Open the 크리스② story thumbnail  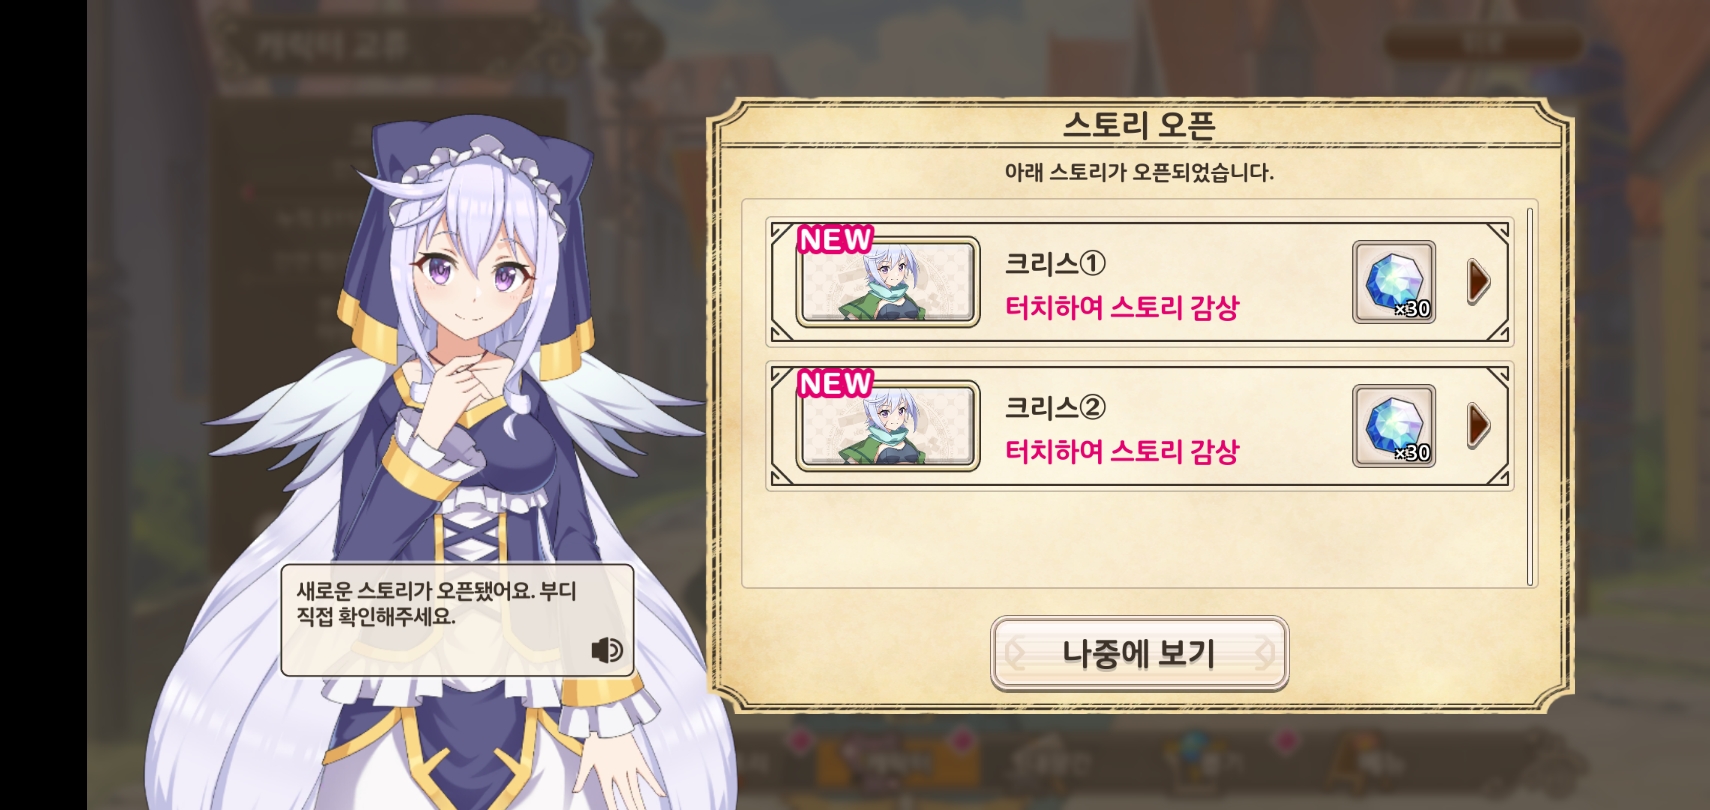coord(888,426)
